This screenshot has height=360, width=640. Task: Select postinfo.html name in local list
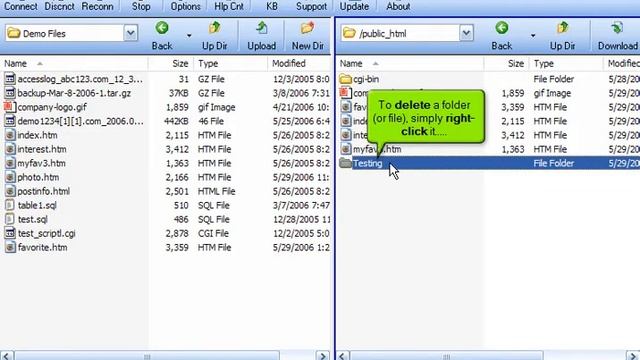pyautogui.click(x=44, y=191)
